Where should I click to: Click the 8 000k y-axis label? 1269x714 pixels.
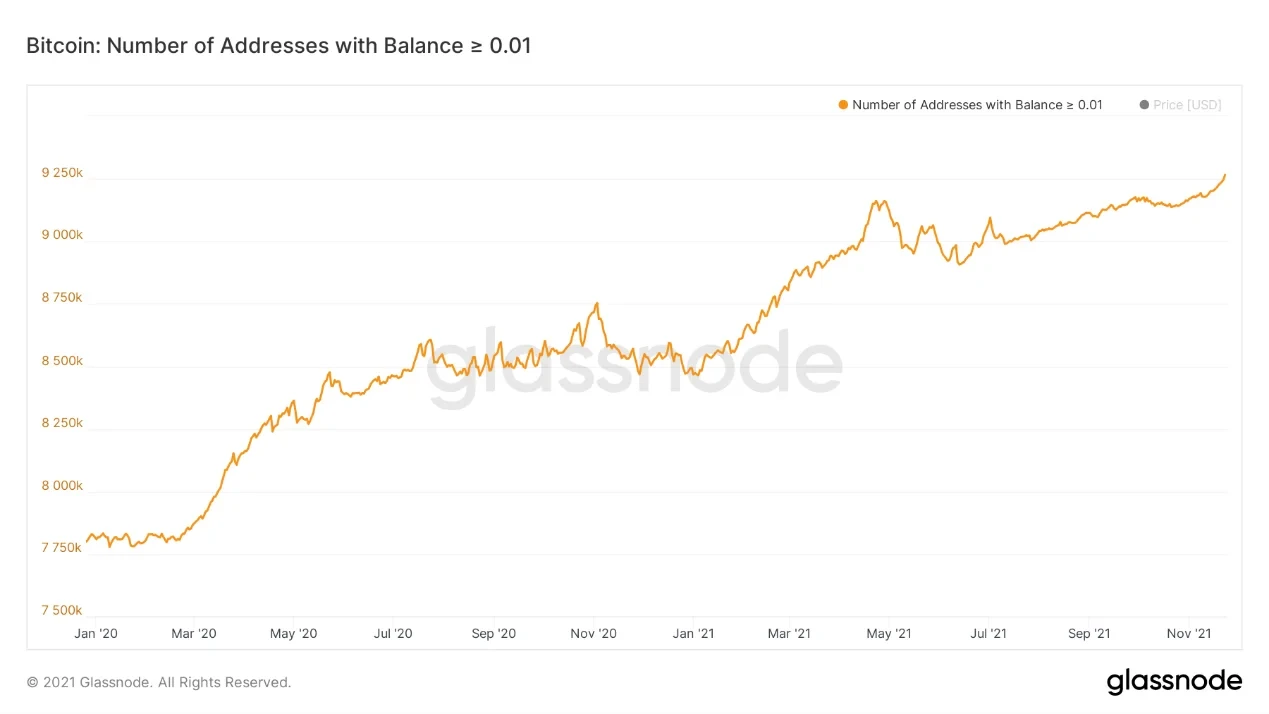pos(62,486)
